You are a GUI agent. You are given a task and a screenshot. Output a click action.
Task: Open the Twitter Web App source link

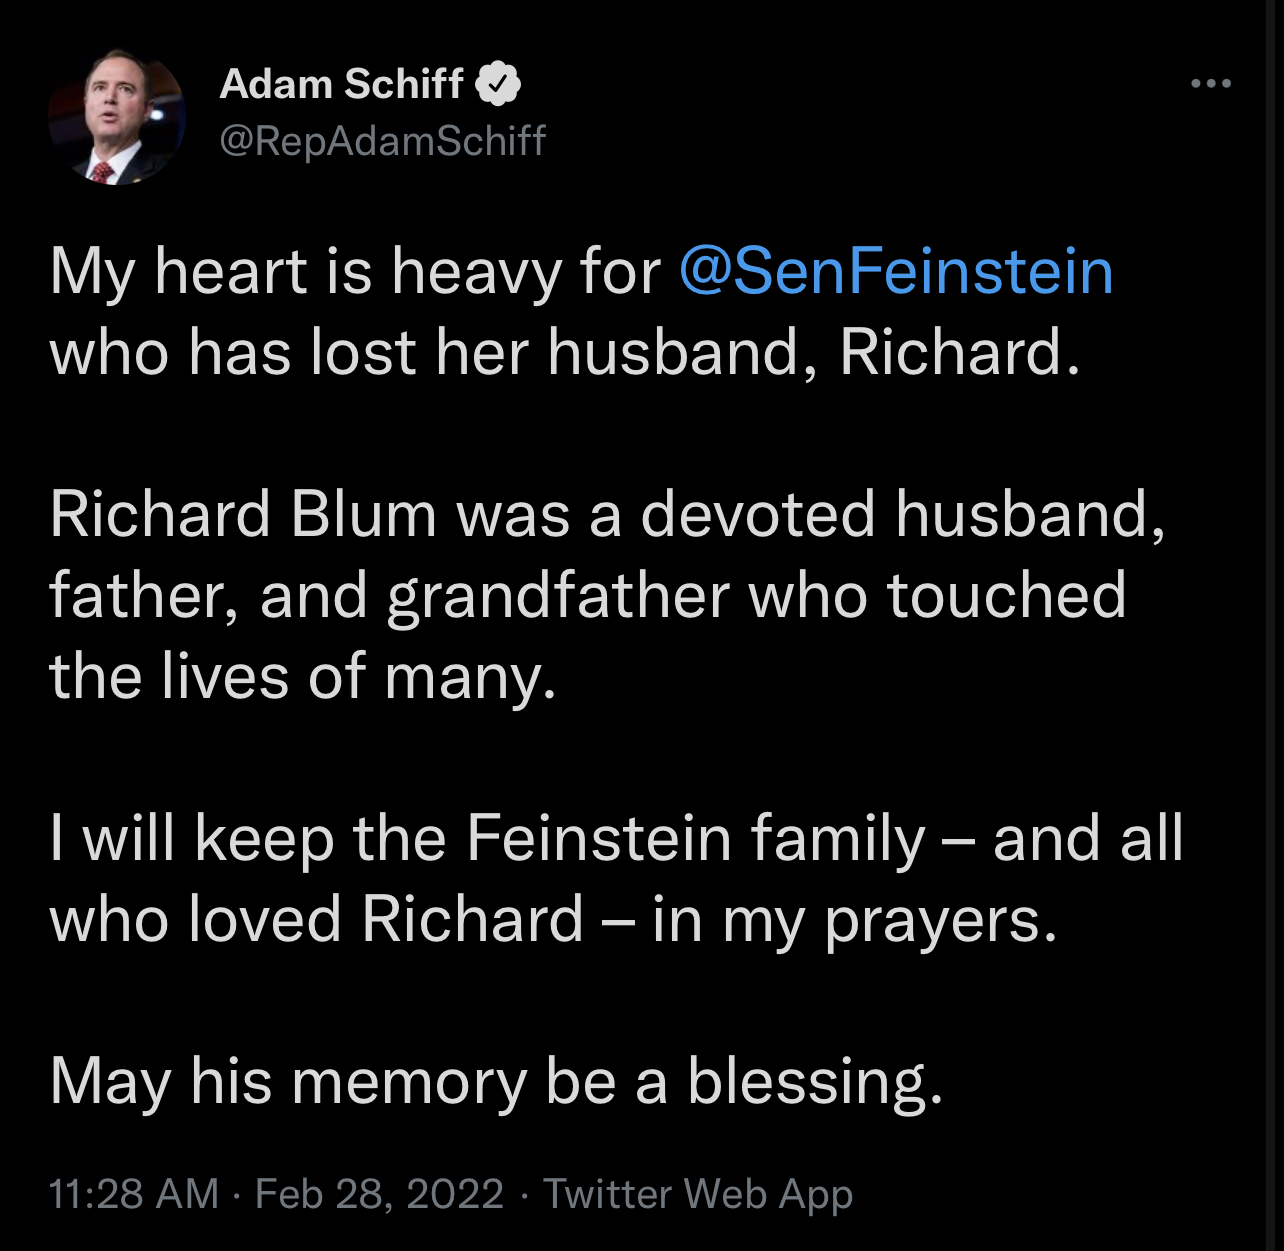pyautogui.click(x=697, y=1194)
